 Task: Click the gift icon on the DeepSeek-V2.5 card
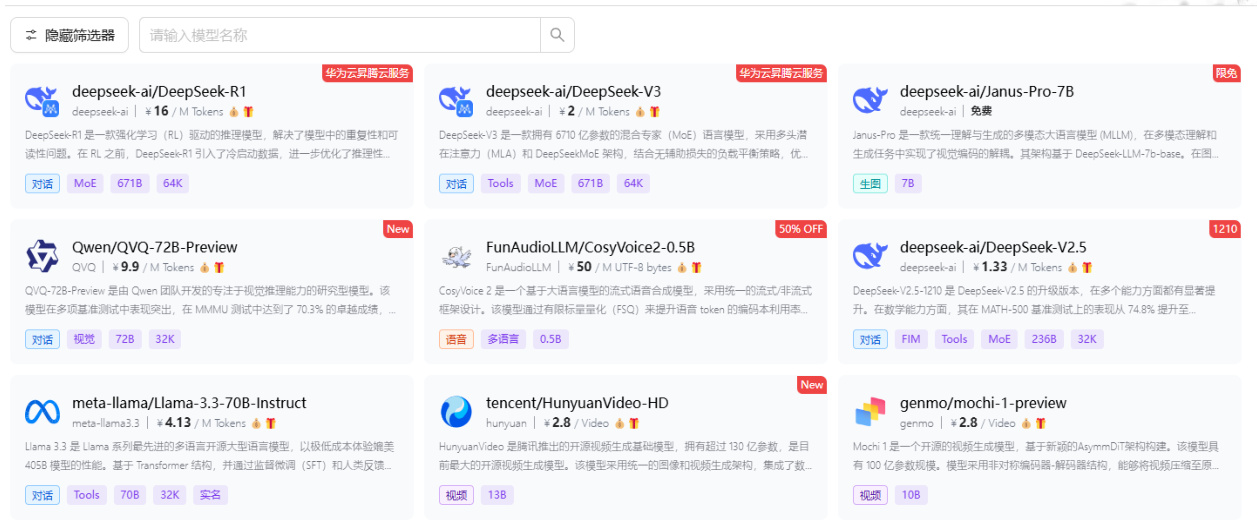coord(1086,267)
